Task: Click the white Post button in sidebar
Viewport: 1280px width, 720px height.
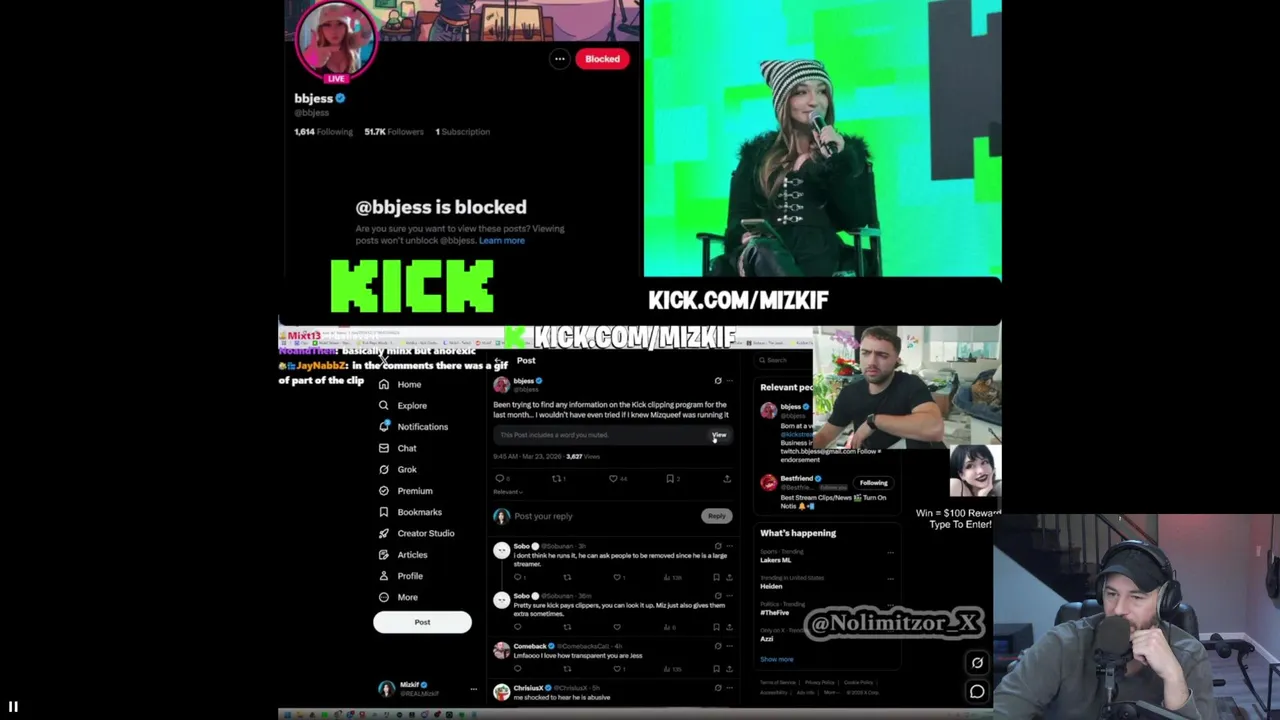Action: (x=422, y=622)
